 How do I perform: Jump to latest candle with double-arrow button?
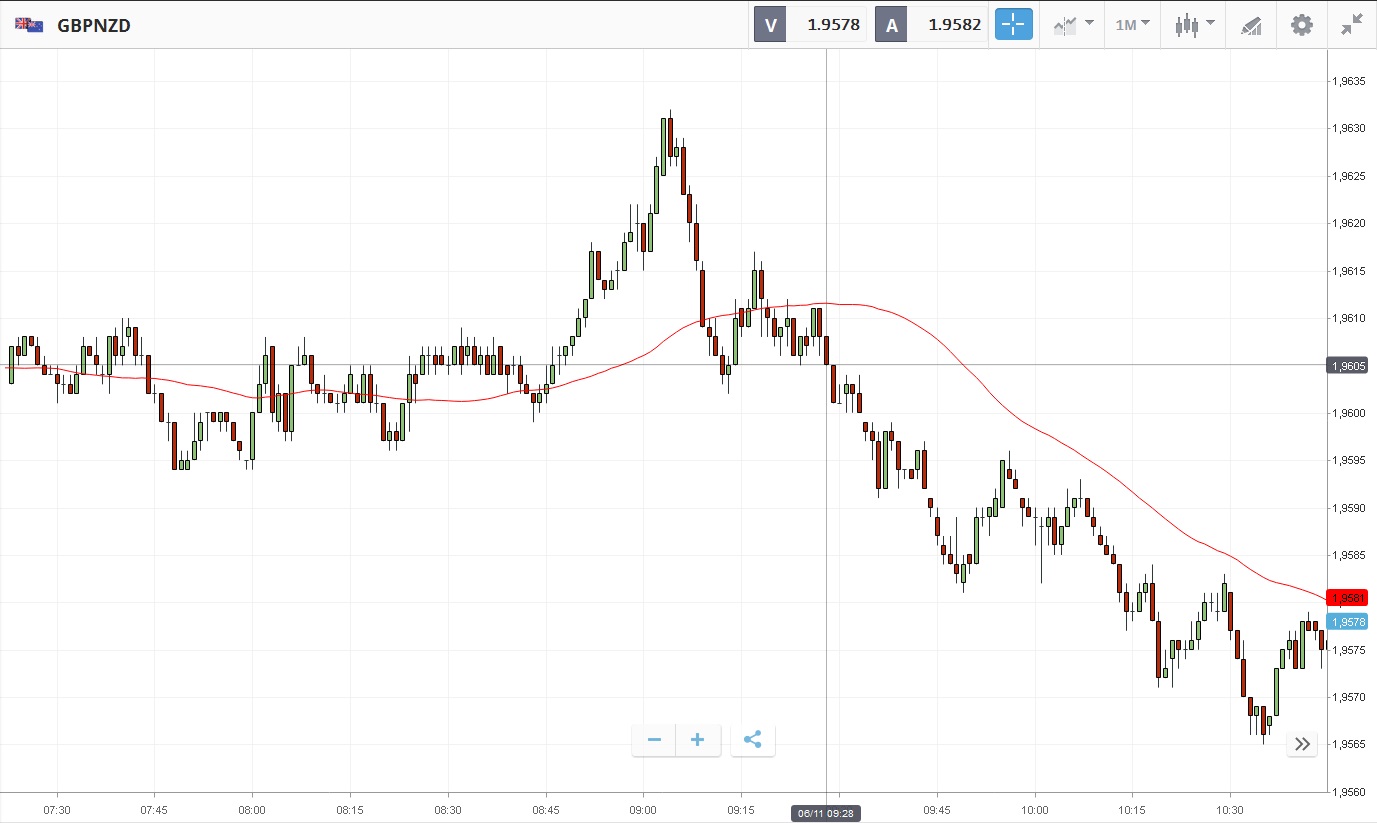click(x=1302, y=743)
